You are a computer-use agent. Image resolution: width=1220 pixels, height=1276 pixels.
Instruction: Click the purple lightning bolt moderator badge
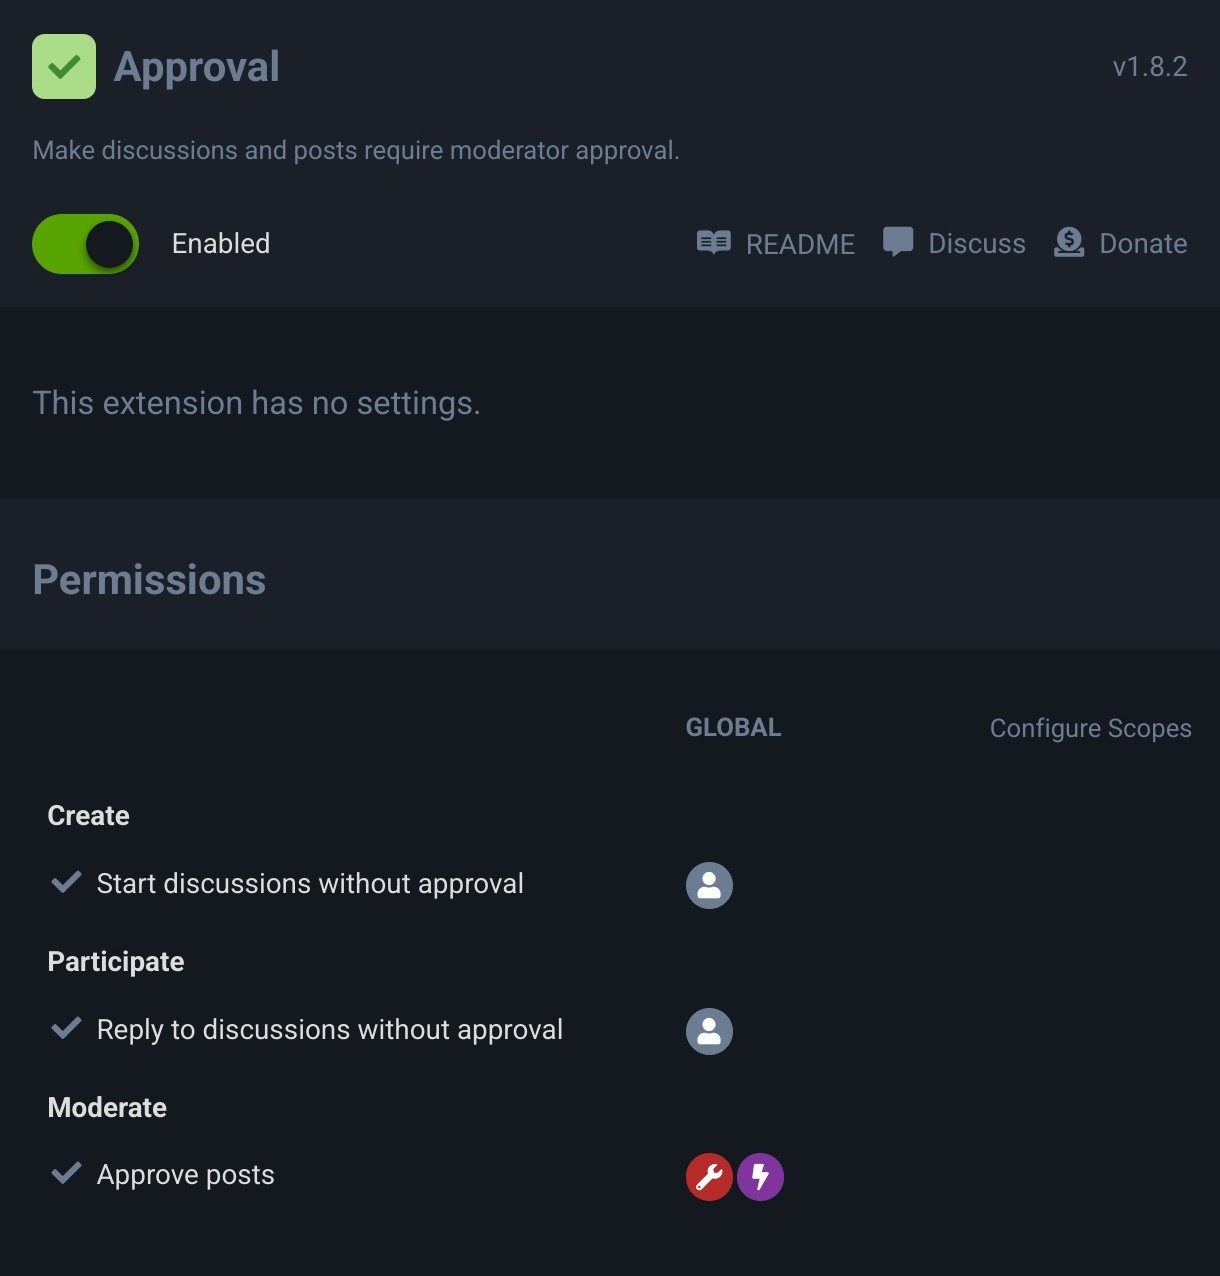[x=760, y=1177]
